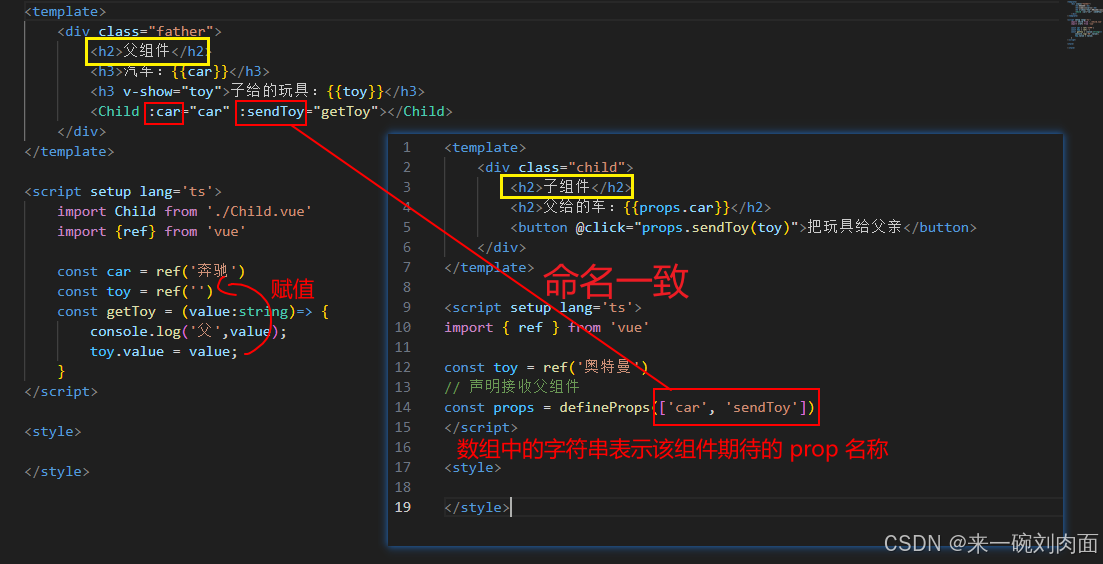1103x564 pixels.
Task: Click the h2 父给的车 {{props.car}} line
Action: (641, 207)
